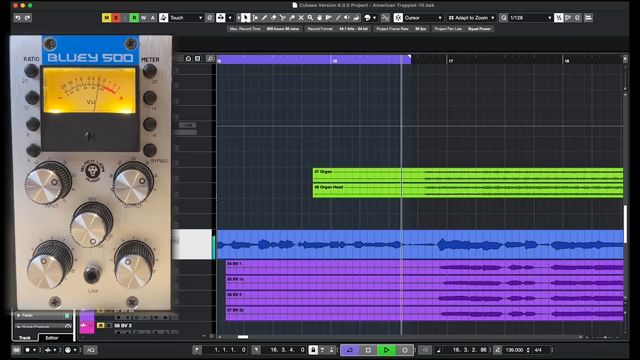The height and width of the screenshot is (360, 640).
Task: Click the INPUT knob on Bluey 500
Action: point(47,183)
